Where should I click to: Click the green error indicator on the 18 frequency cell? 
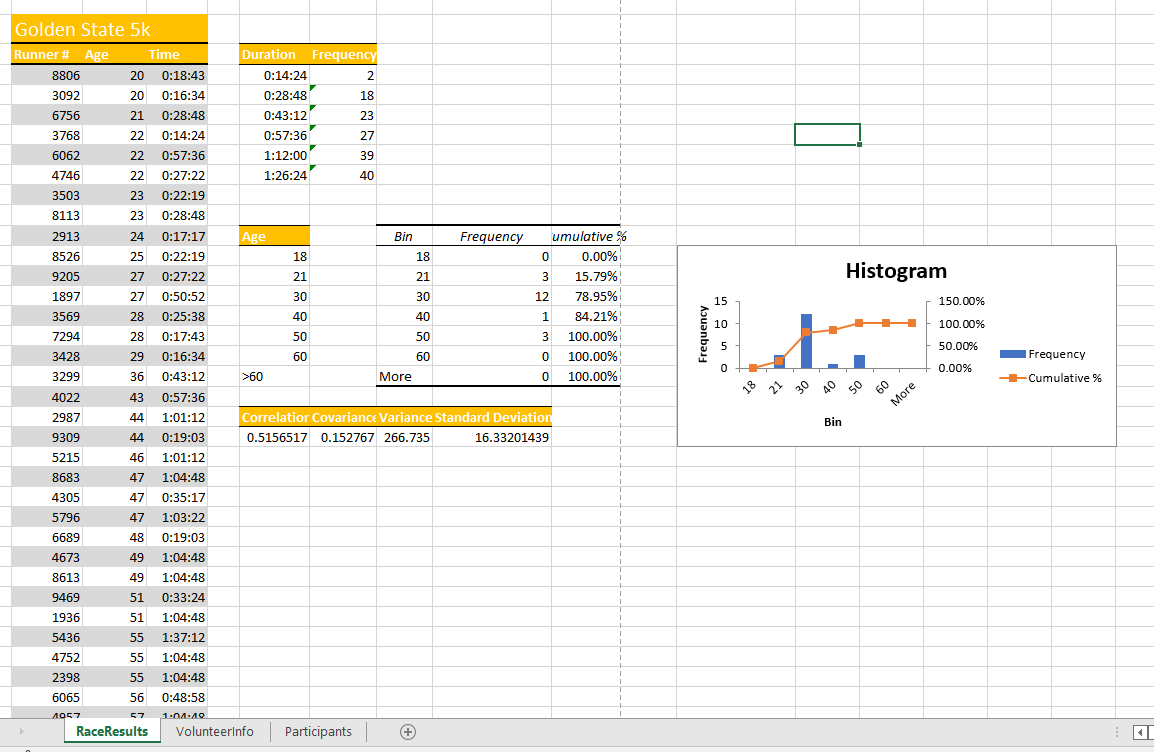312,89
